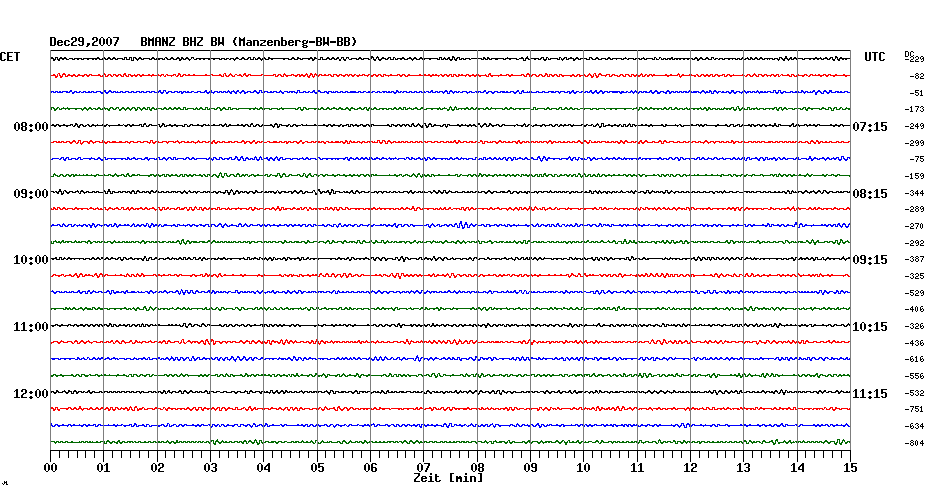Click minute tick label 05

317,468
